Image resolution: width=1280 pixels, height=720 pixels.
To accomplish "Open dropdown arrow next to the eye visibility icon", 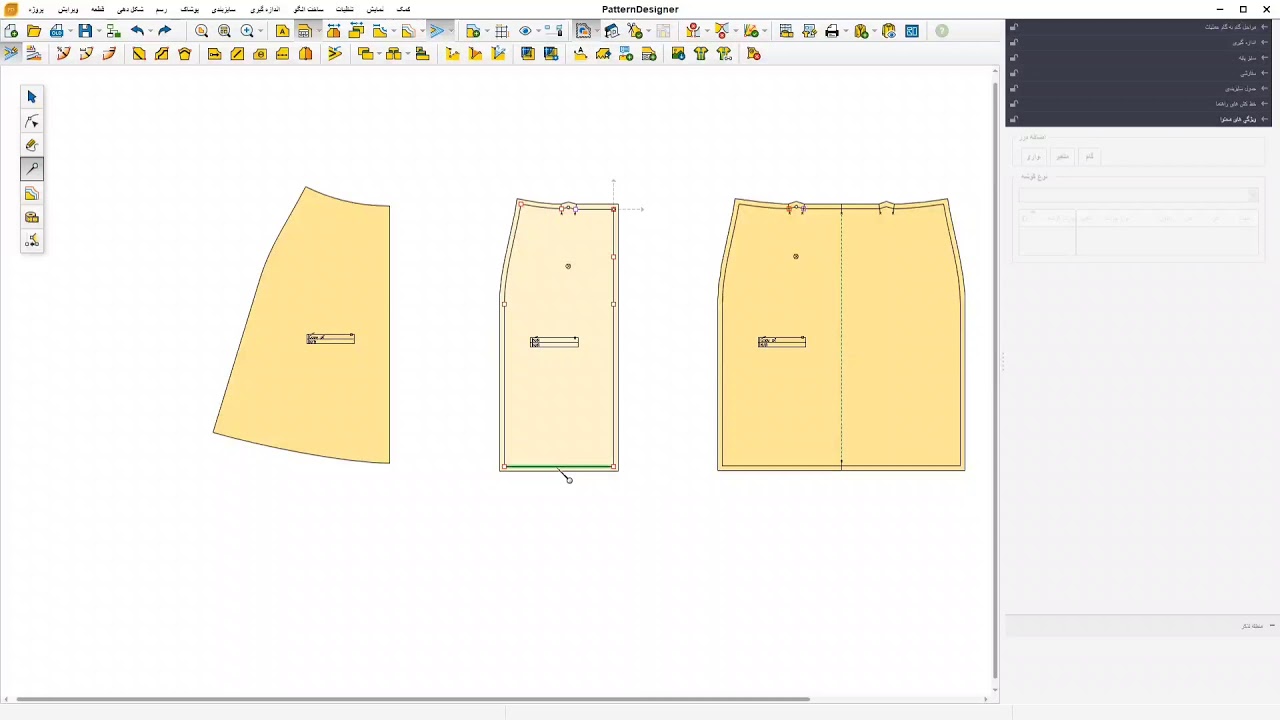I will [x=539, y=31].
